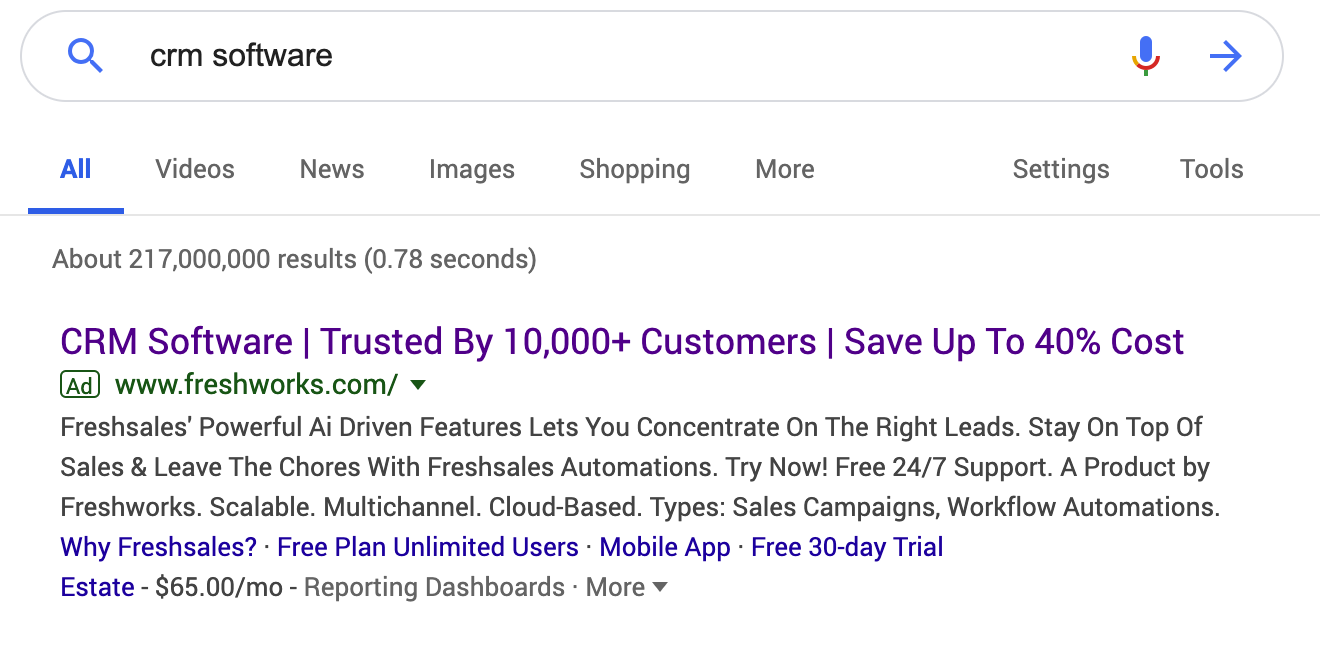This screenshot has height=652, width=1320.
Task: Select the All results tab
Action: point(76,170)
